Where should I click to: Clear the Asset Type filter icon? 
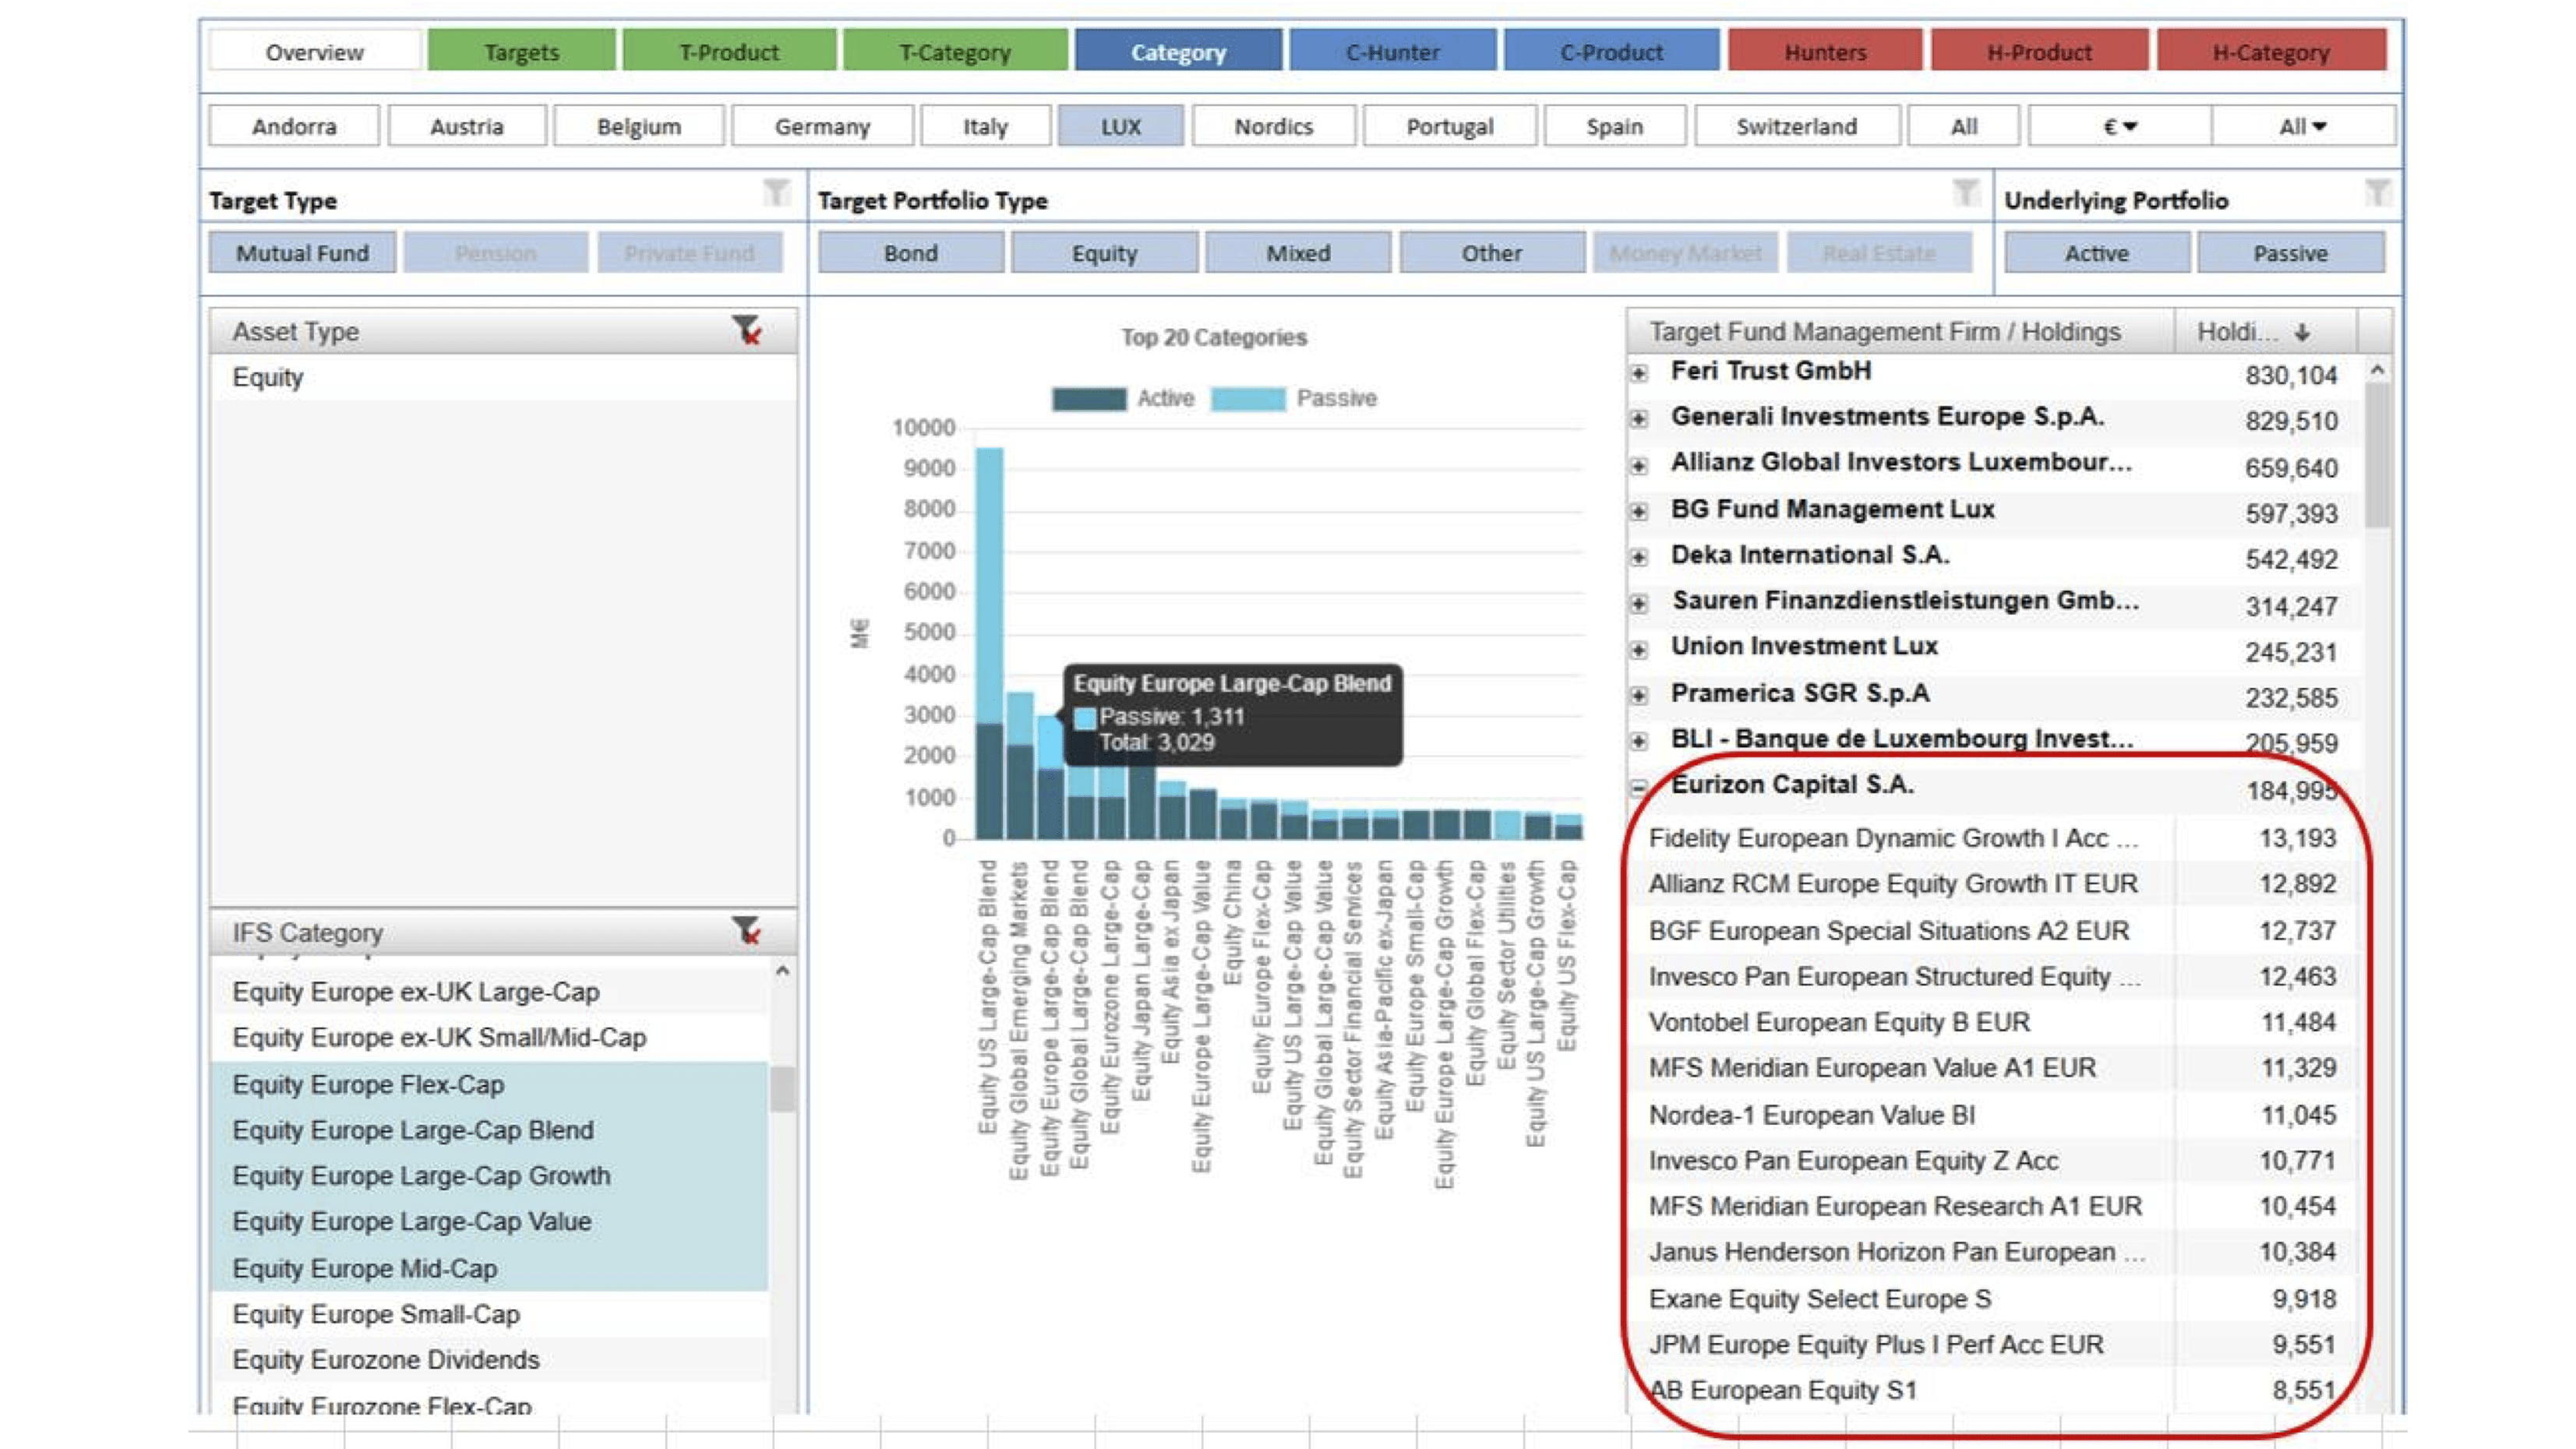[746, 330]
